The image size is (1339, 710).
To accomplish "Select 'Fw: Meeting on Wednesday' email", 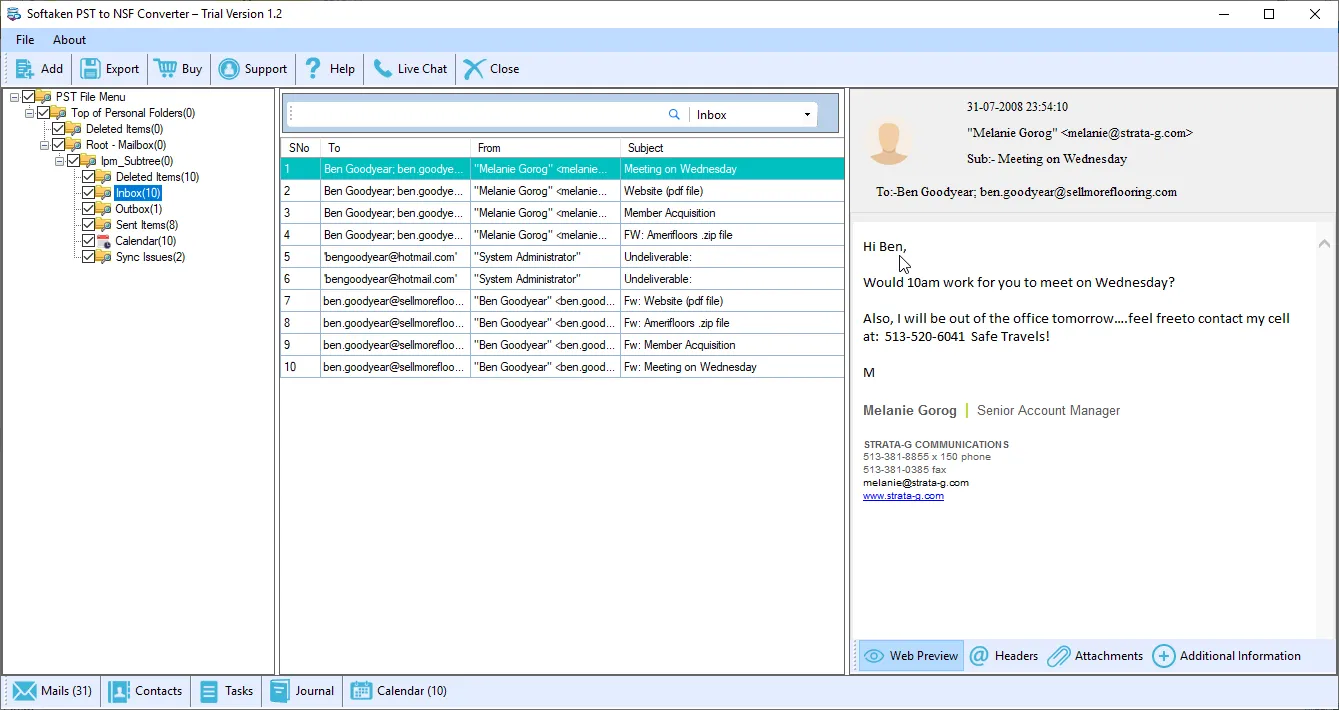I will pyautogui.click(x=562, y=367).
